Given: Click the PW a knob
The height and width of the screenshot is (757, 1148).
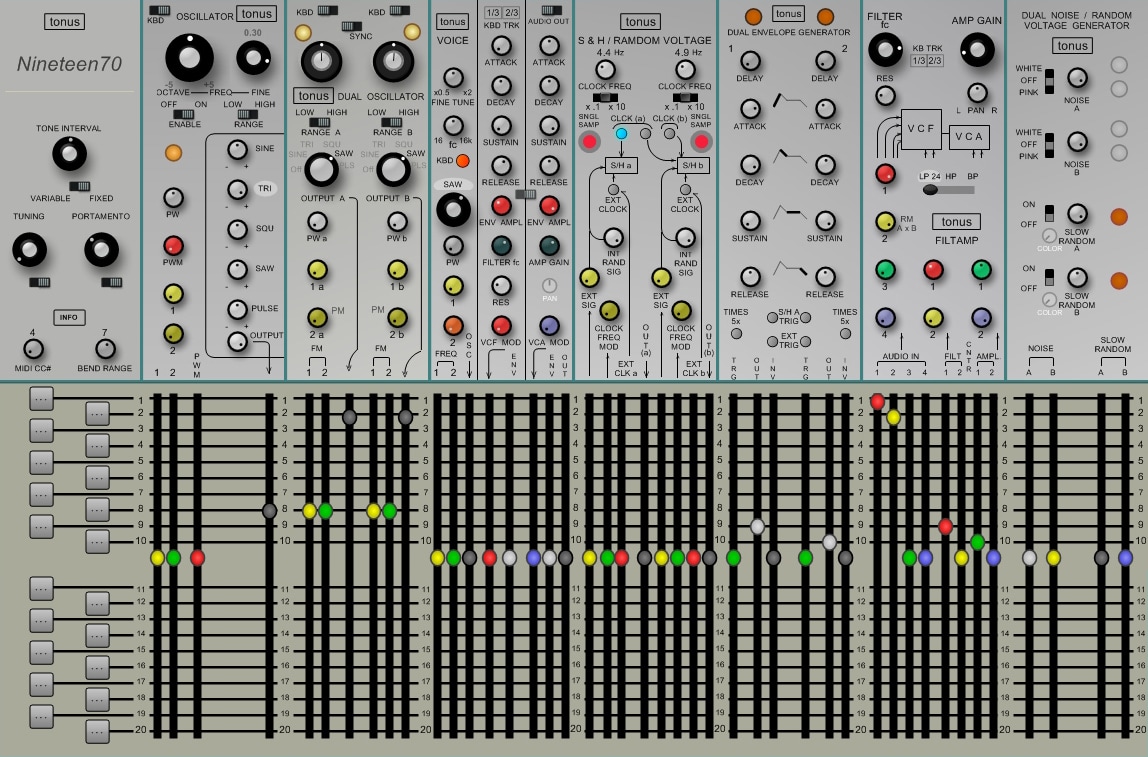Looking at the screenshot, I should pyautogui.click(x=317, y=222).
